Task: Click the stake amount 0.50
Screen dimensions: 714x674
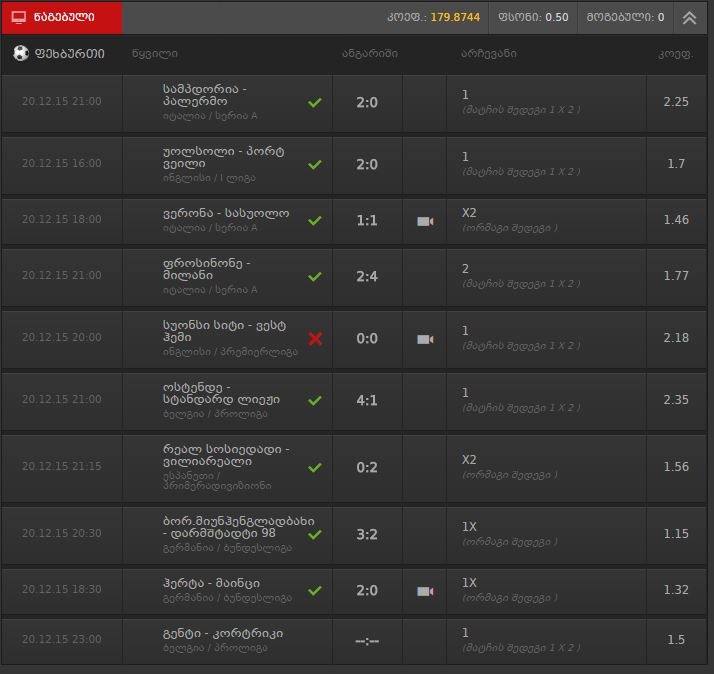Action: point(556,17)
